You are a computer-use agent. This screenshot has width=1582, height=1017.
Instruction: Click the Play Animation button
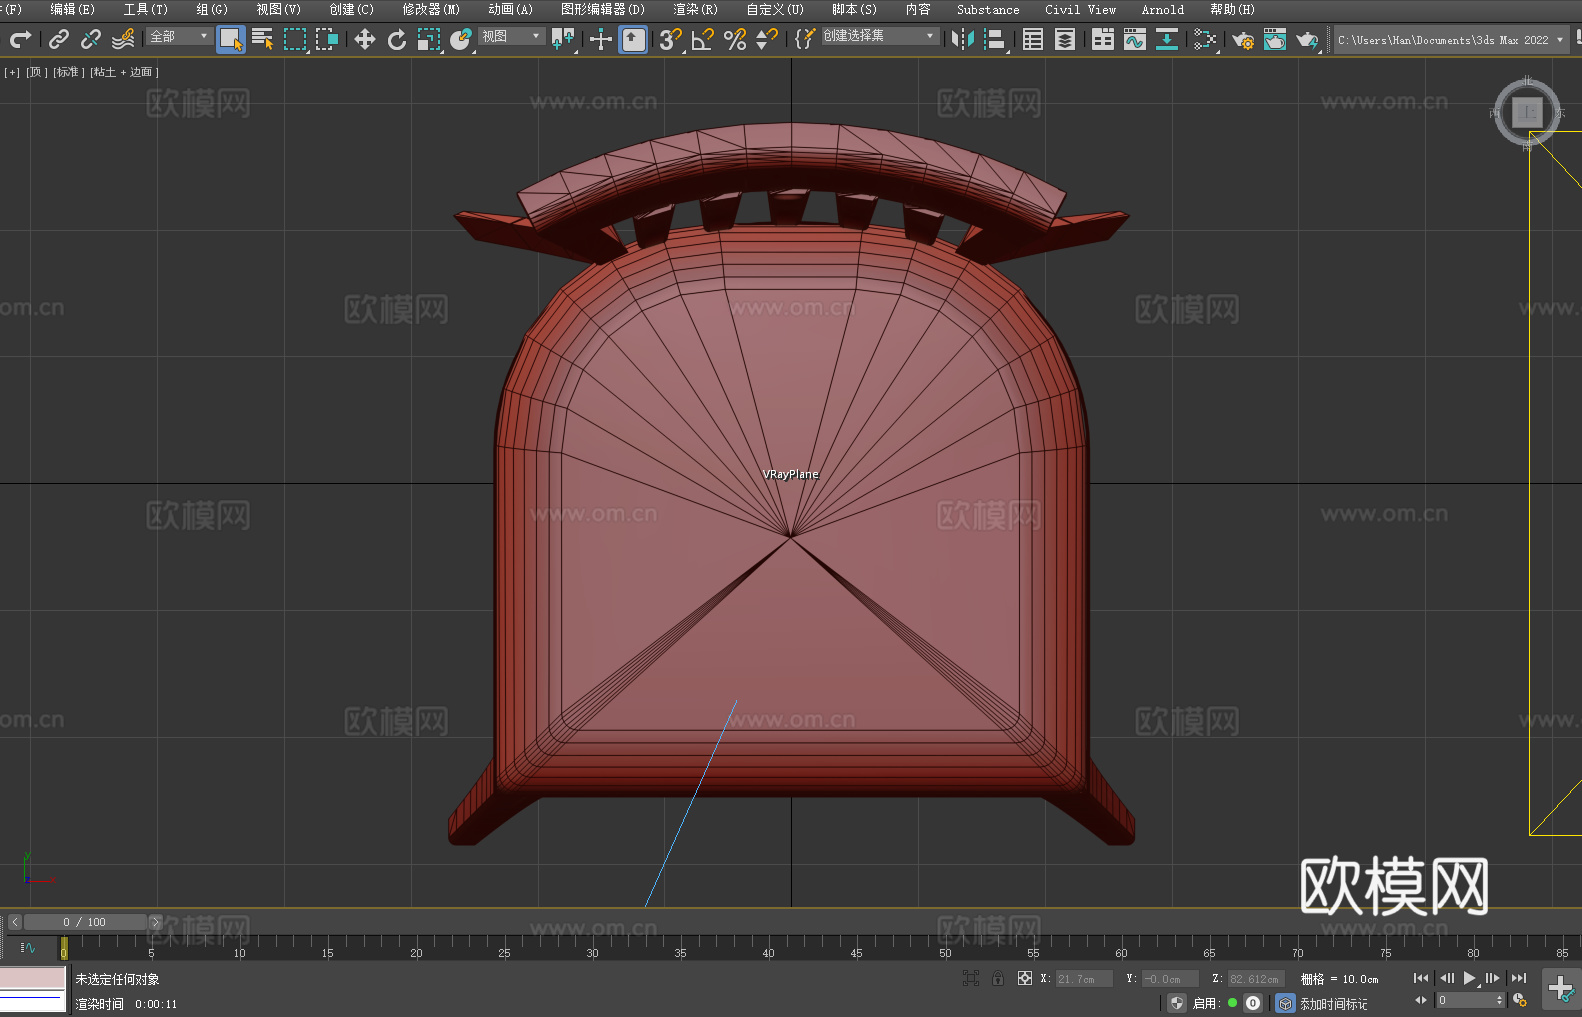[1470, 978]
